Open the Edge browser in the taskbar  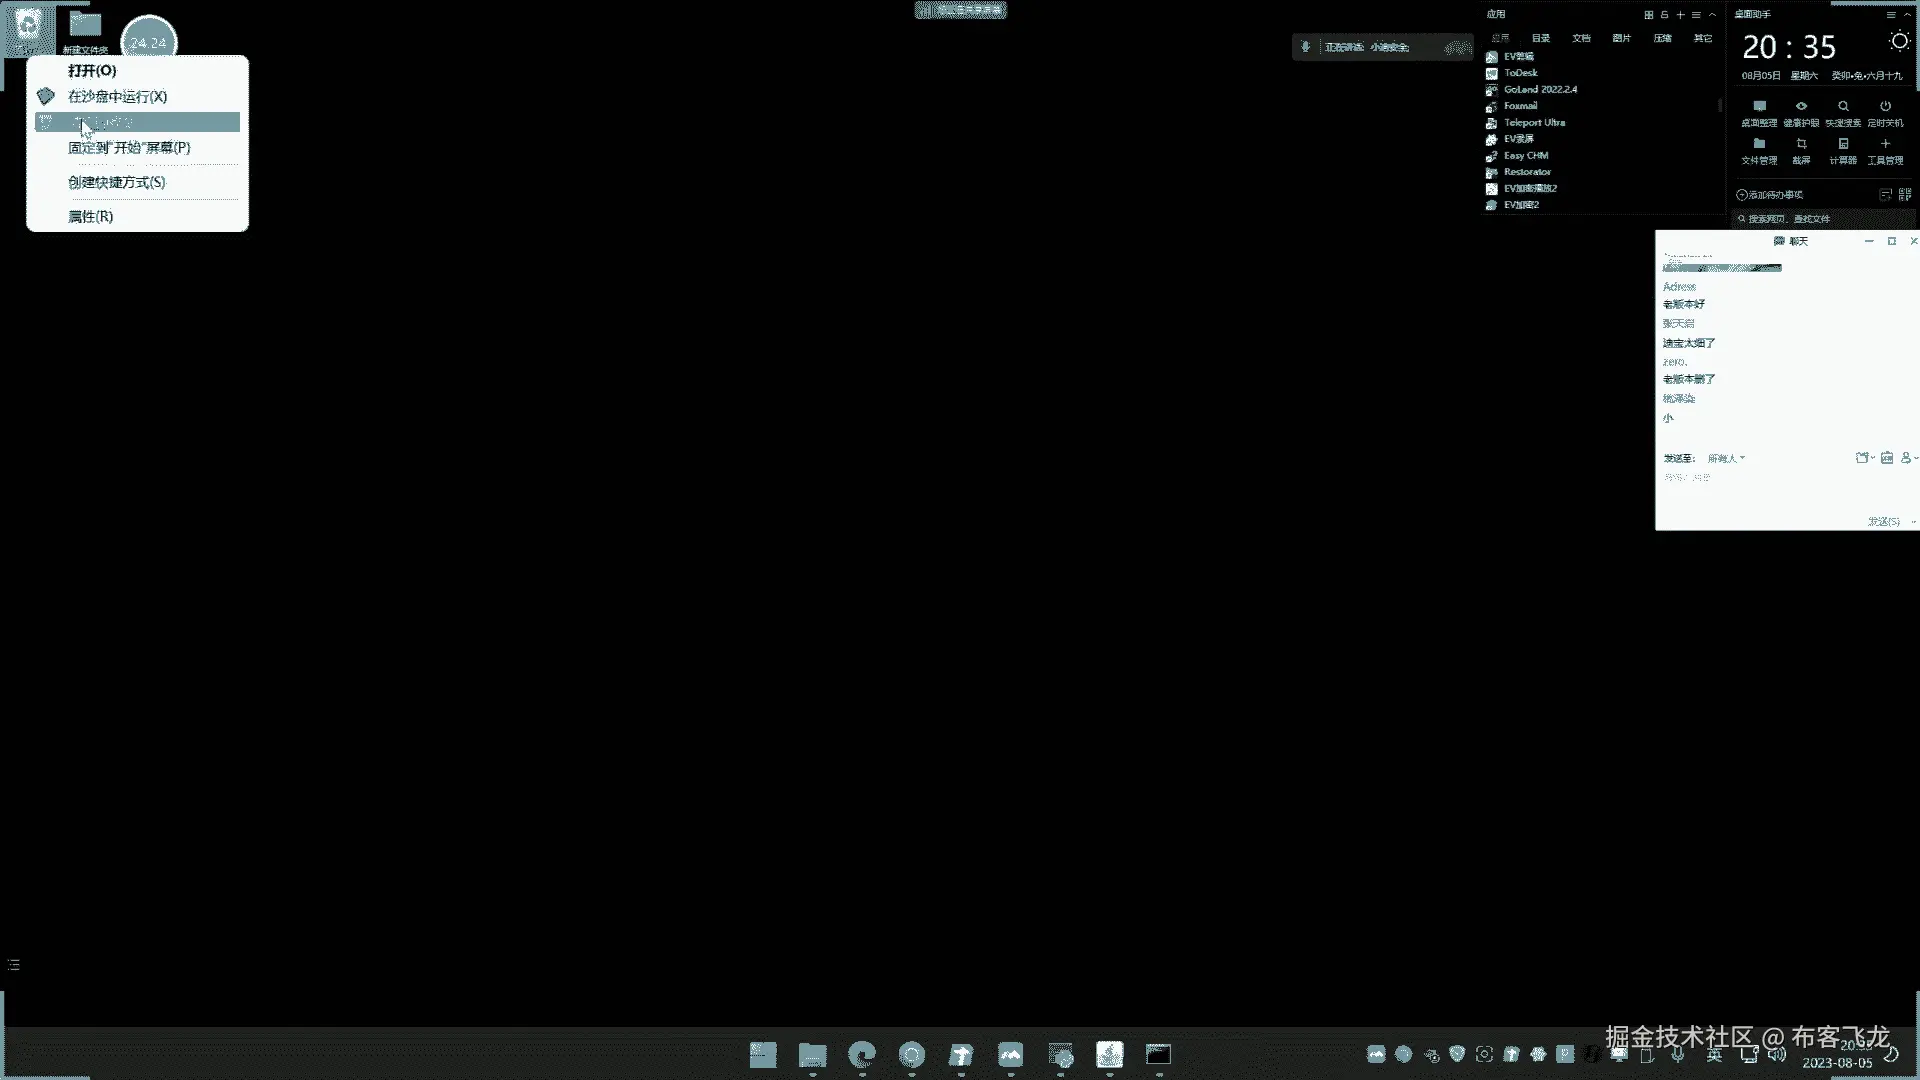861,1054
